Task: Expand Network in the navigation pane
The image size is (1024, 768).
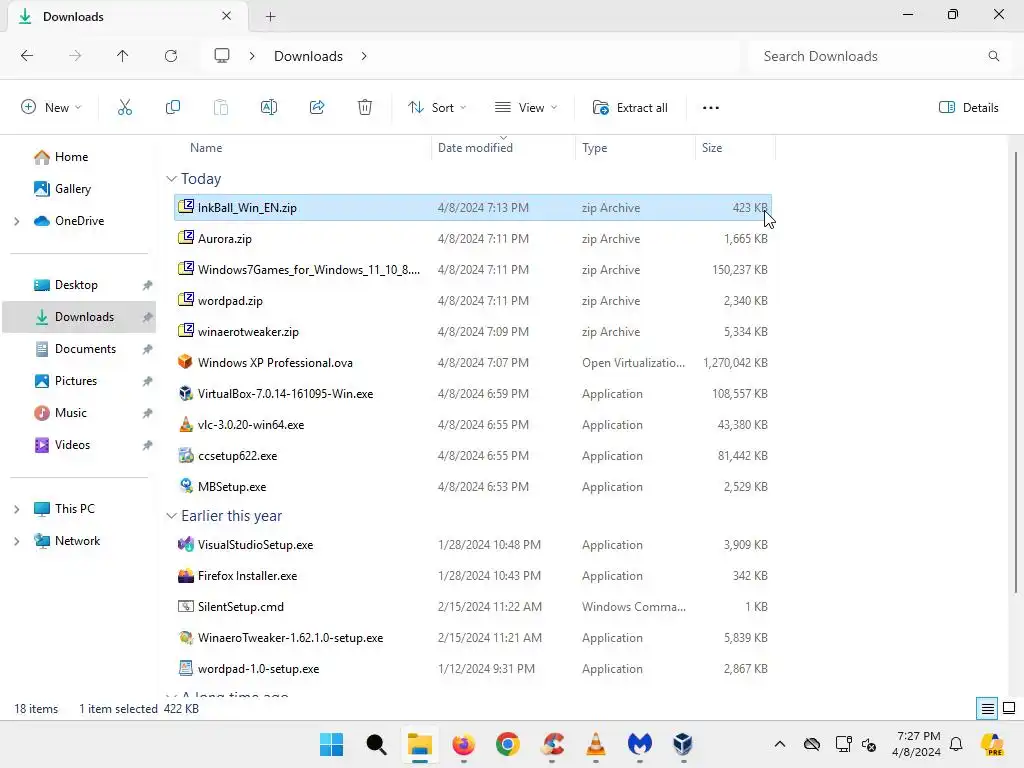Action: tap(16, 541)
